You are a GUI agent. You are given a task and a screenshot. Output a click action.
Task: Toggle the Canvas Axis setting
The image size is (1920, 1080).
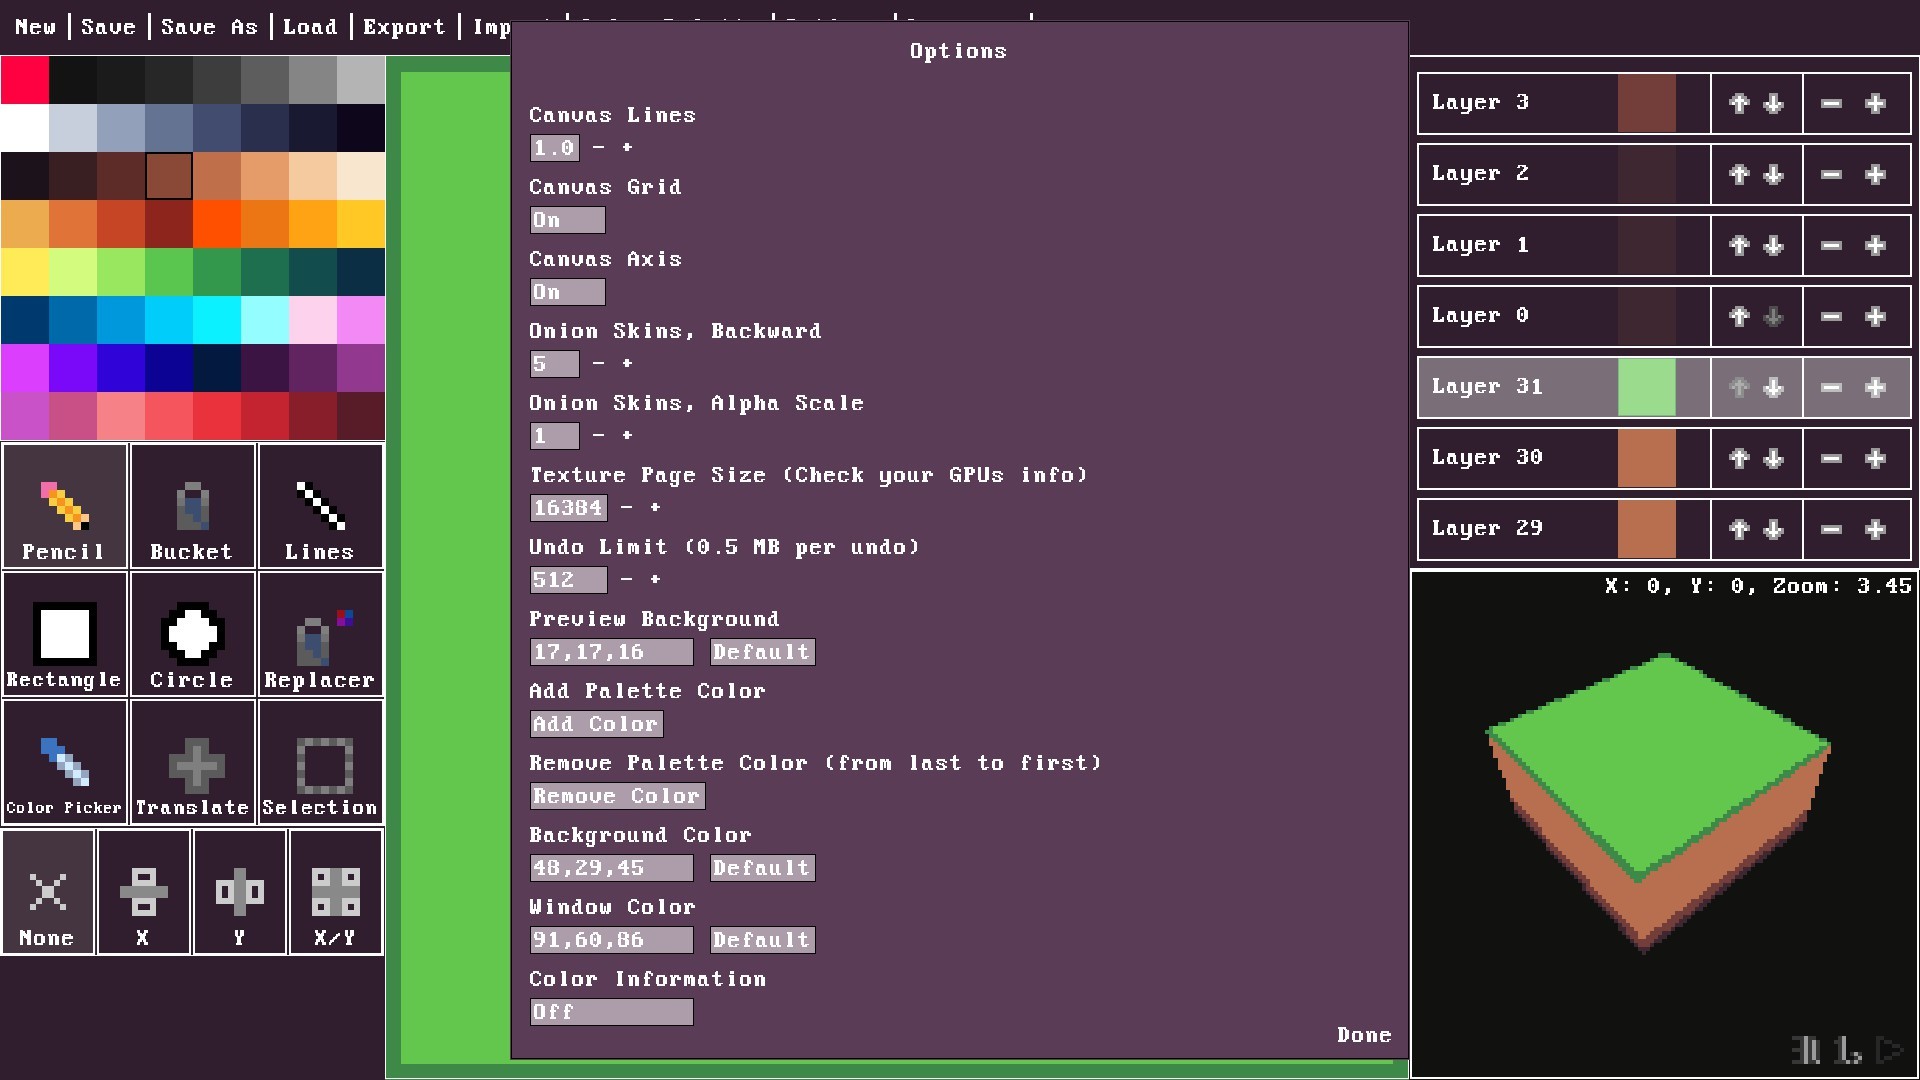pyautogui.click(x=566, y=291)
